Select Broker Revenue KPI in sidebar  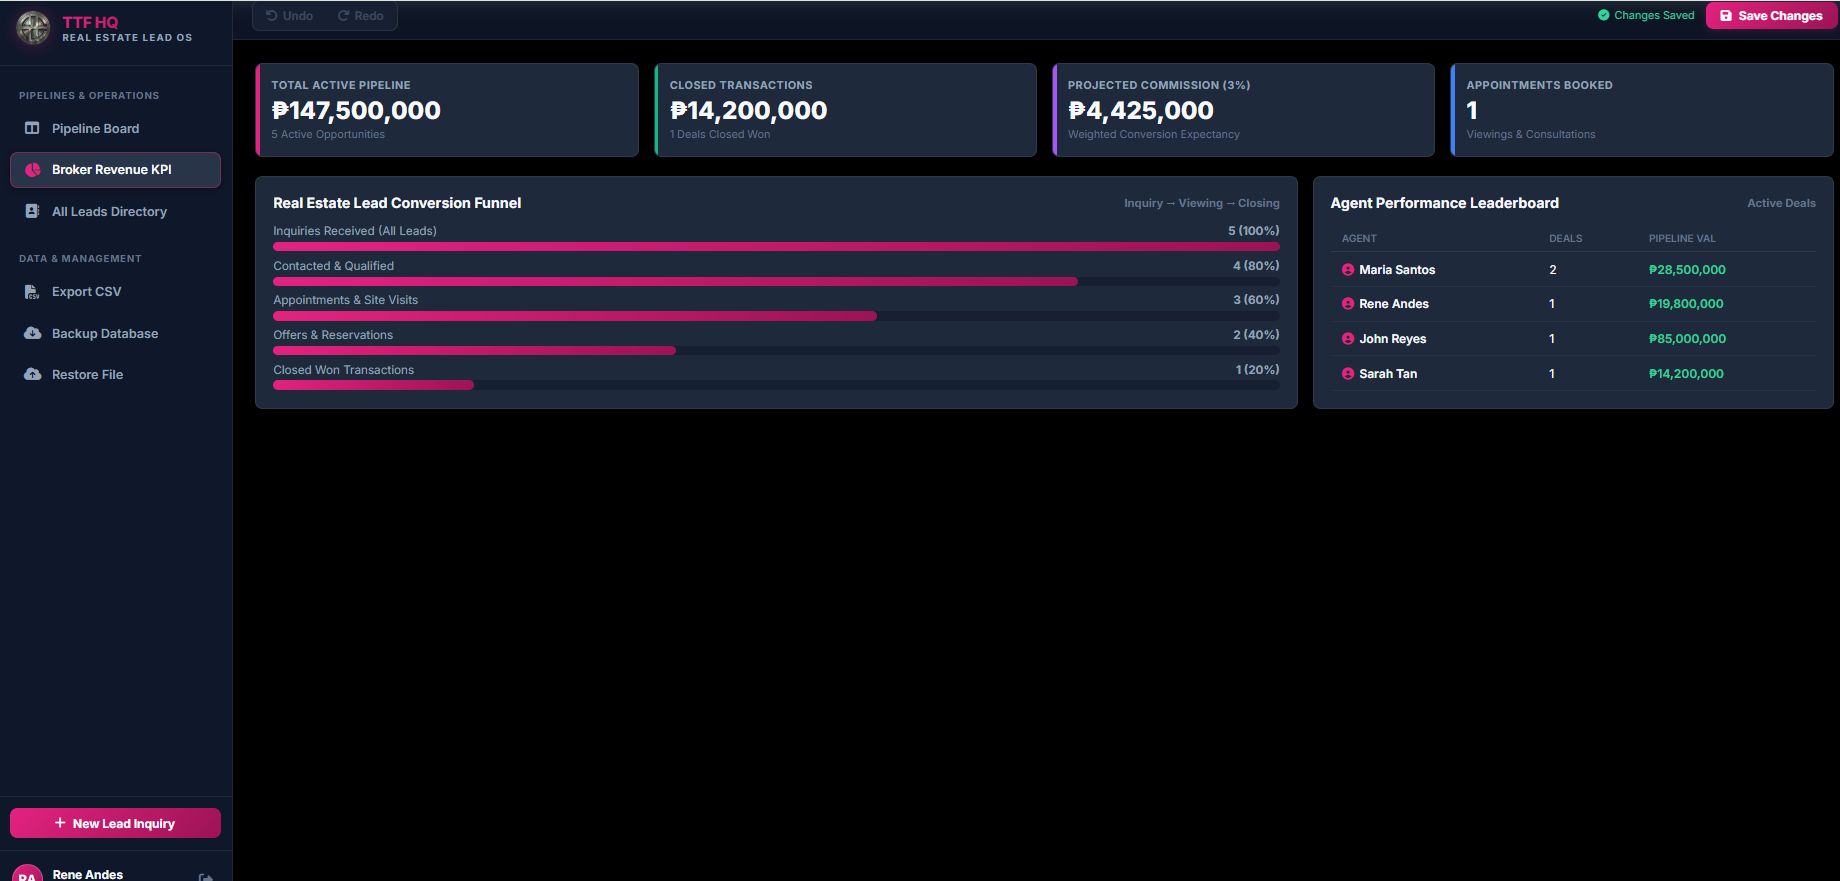click(x=115, y=170)
